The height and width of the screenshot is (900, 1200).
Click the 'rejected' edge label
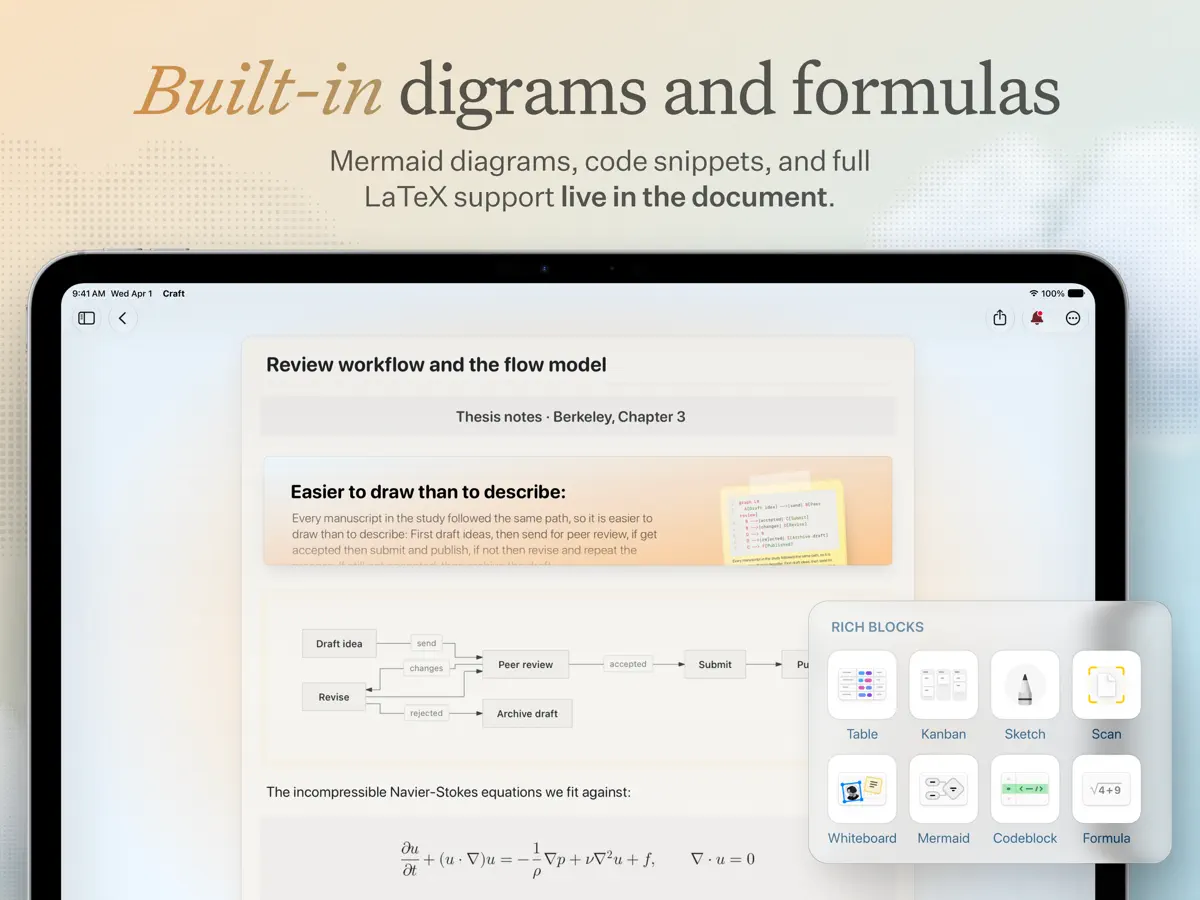[x=426, y=713]
